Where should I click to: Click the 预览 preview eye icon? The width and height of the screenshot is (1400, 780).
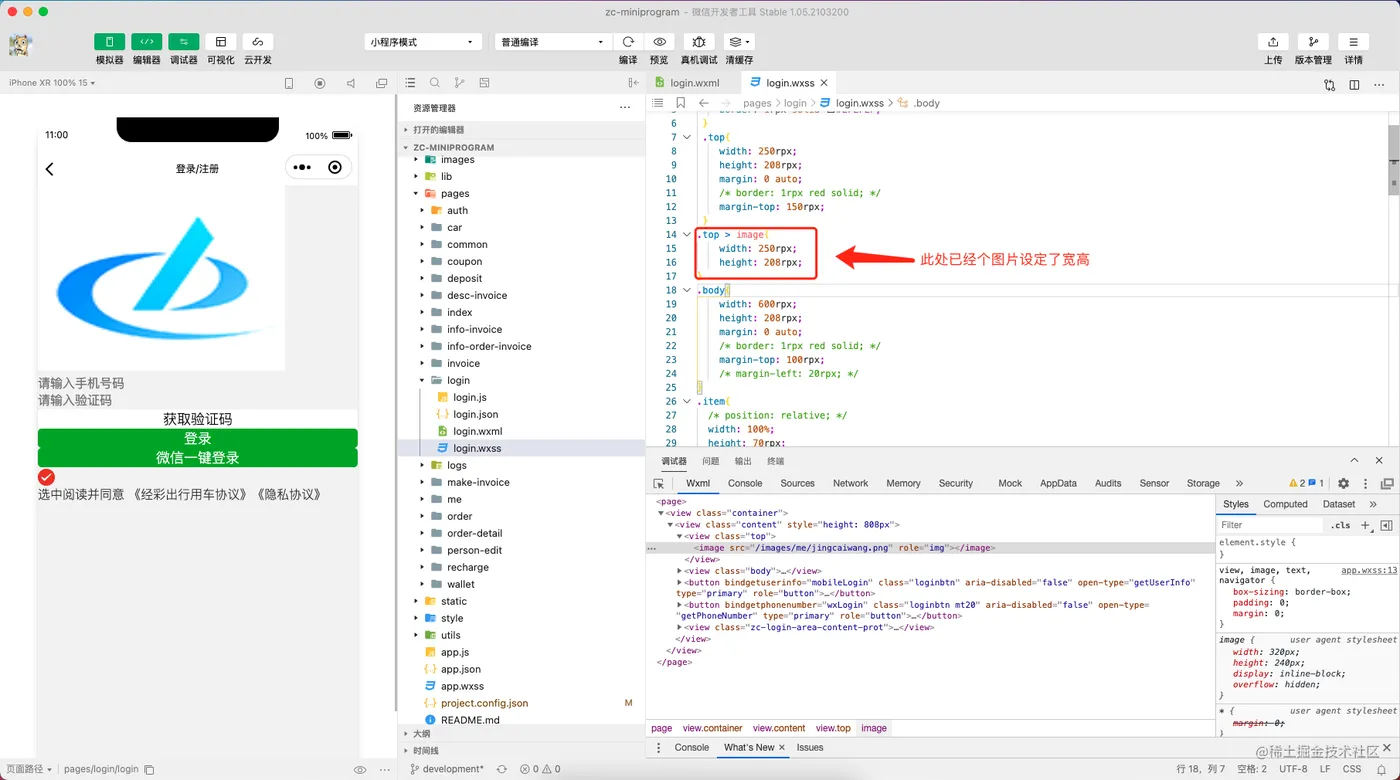click(659, 42)
